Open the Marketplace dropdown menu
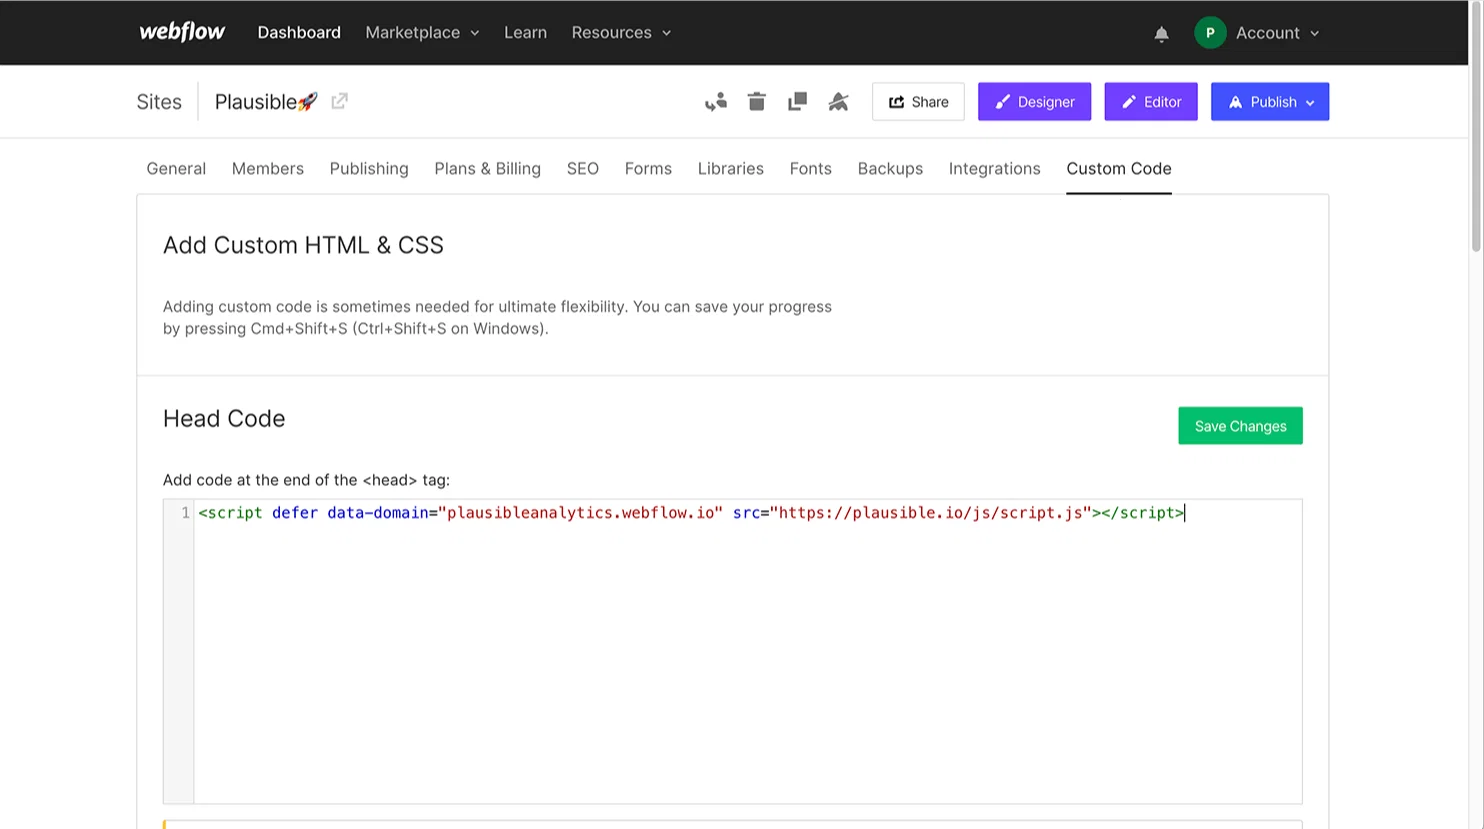This screenshot has width=1484, height=829. pos(422,32)
